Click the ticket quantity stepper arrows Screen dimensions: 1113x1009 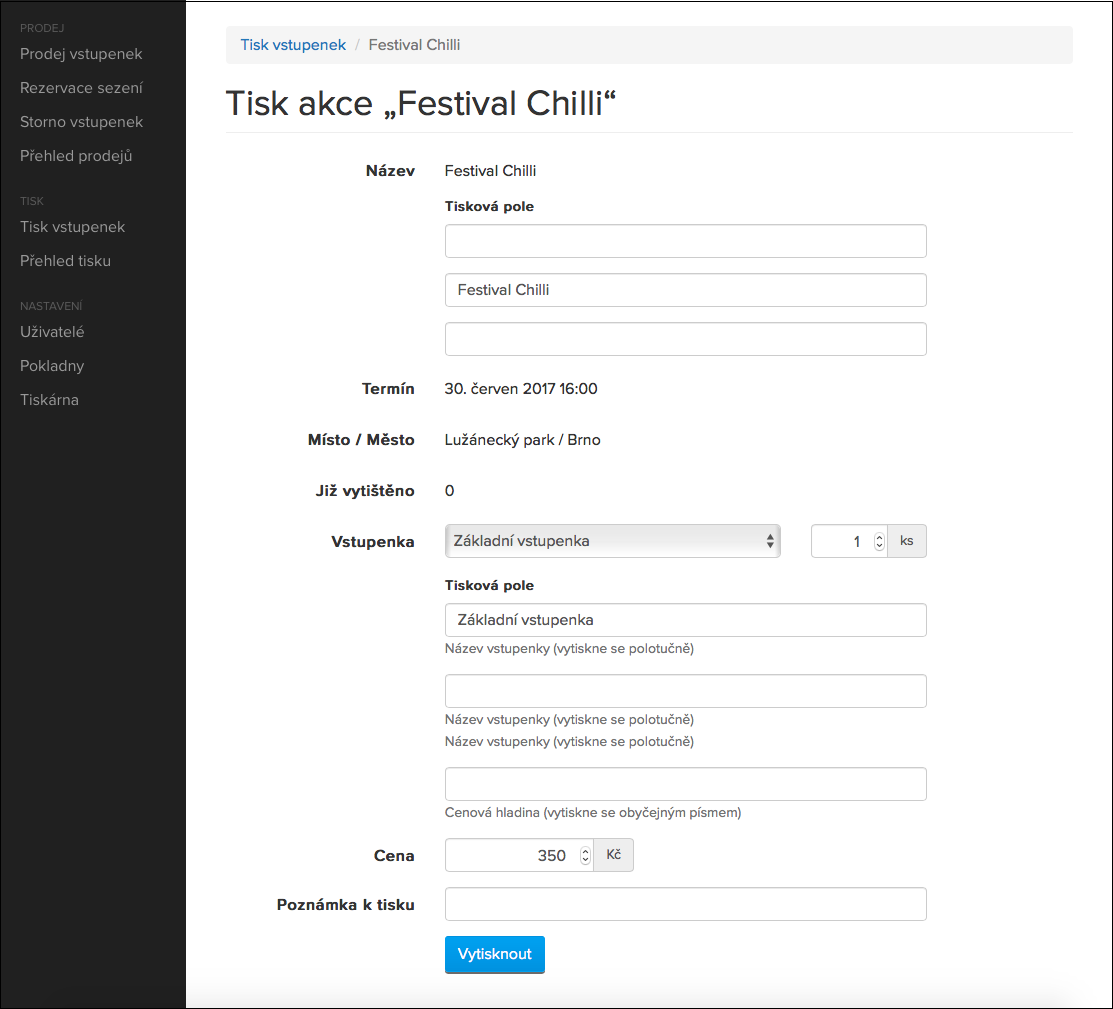879,541
